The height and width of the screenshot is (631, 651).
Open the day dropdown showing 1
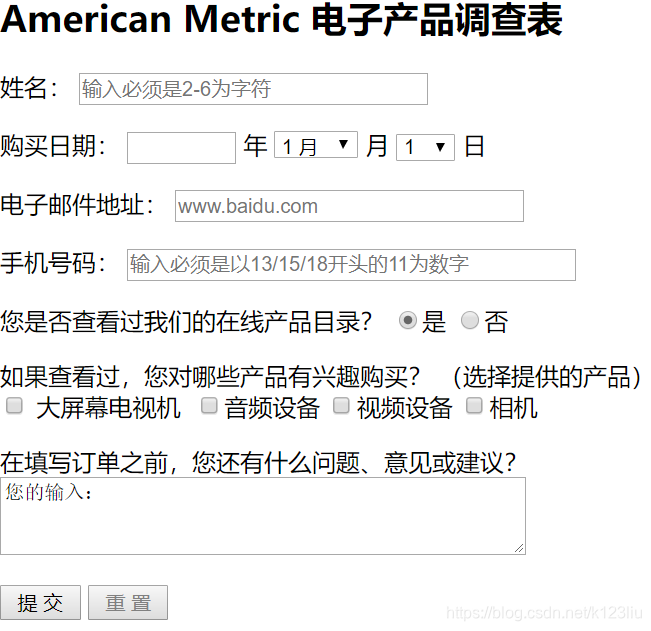pos(425,147)
